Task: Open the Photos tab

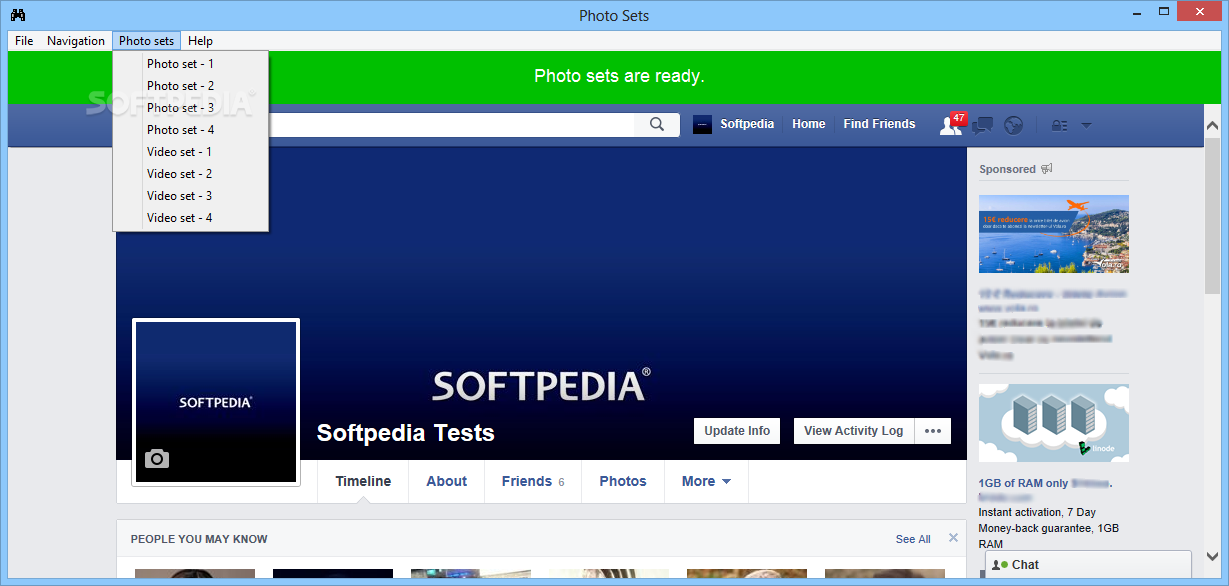Action: click(623, 481)
